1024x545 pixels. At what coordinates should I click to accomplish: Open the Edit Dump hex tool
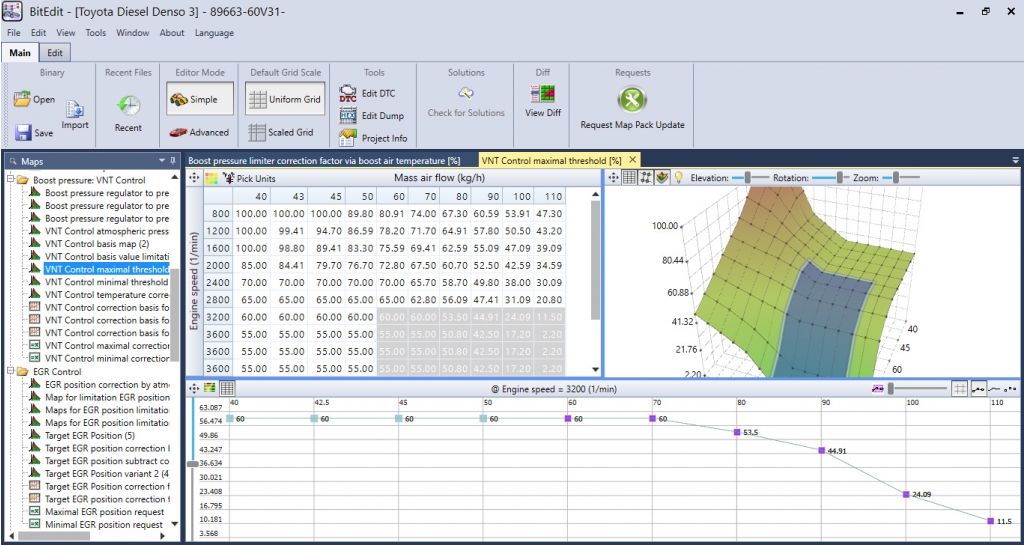(x=372, y=116)
